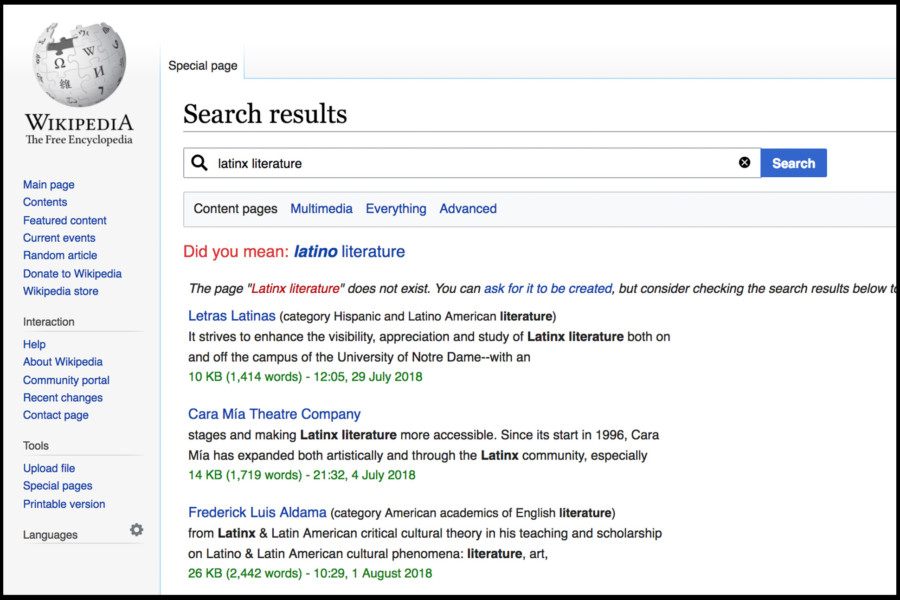The height and width of the screenshot is (600, 900).
Task: Open the Advanced search options
Action: coord(468,209)
